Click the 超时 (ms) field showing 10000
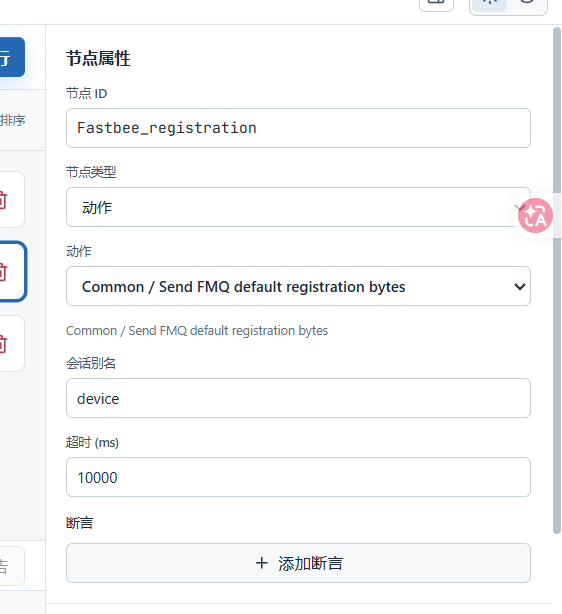The image size is (562, 614). point(298,477)
